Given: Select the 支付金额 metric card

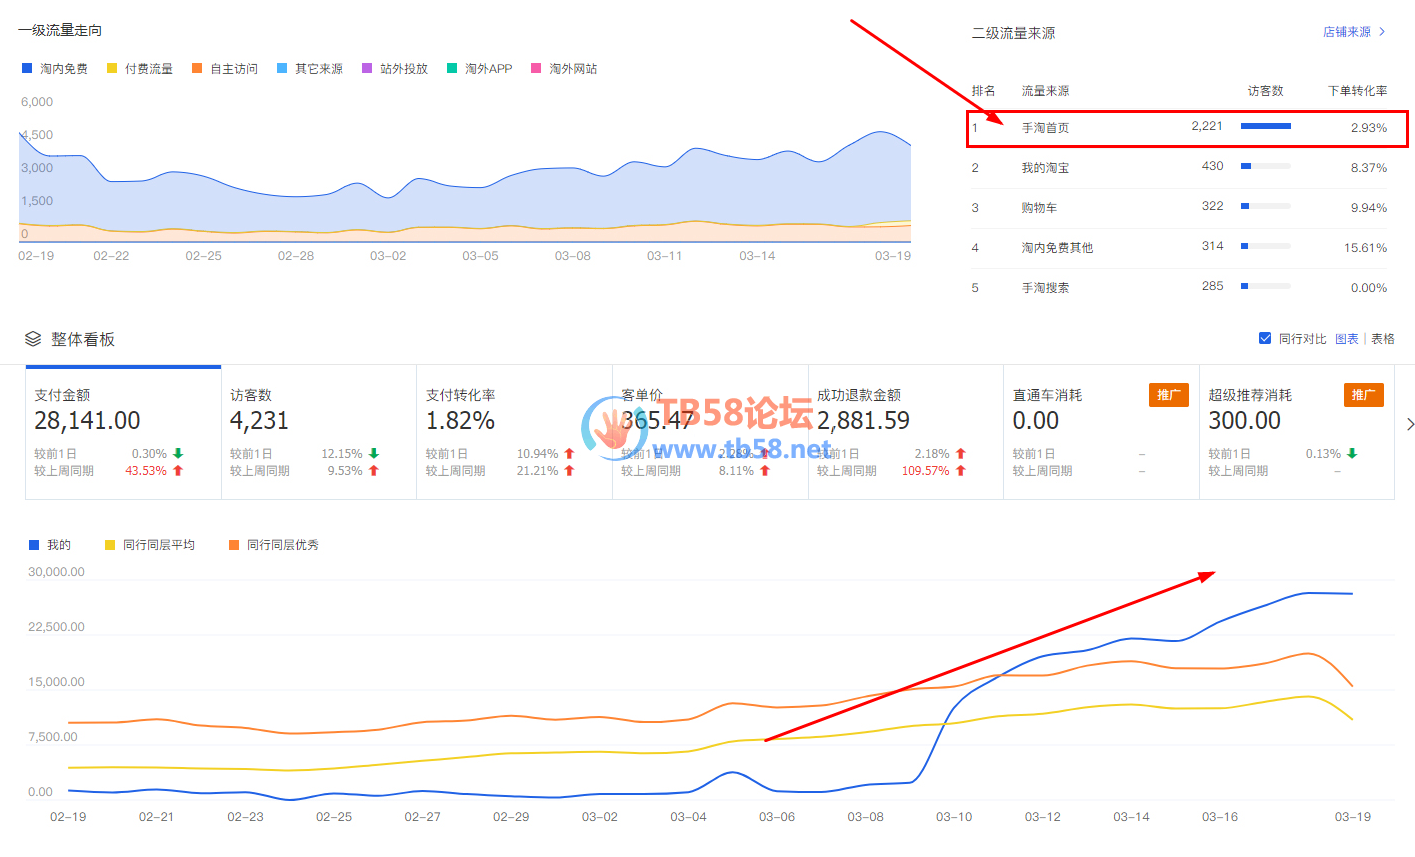Looking at the screenshot, I should click(123, 432).
